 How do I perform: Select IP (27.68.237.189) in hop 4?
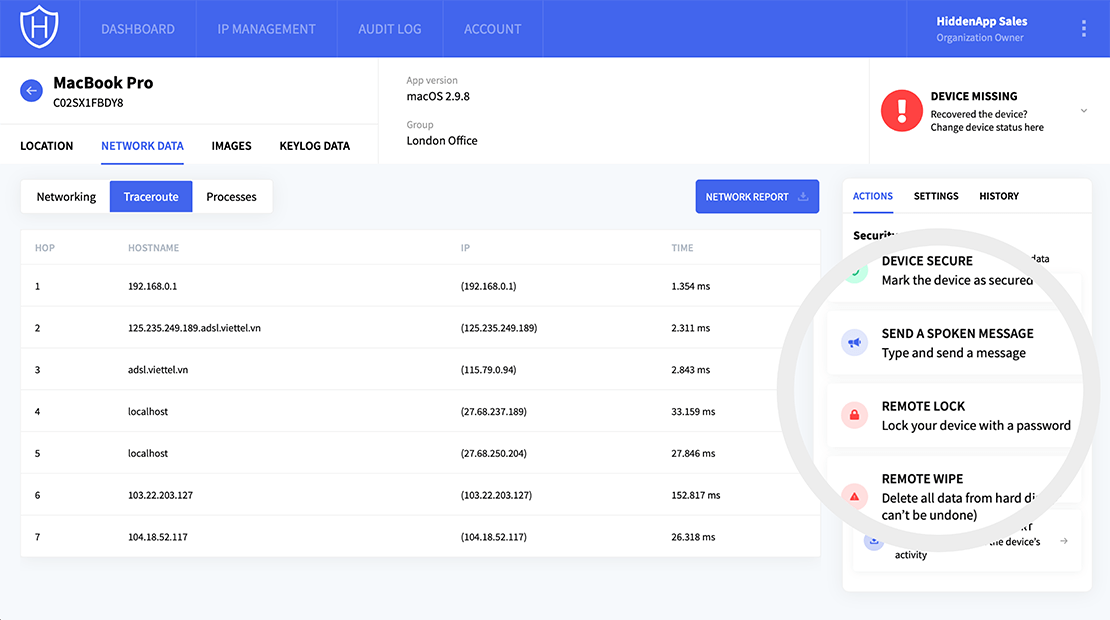click(493, 411)
